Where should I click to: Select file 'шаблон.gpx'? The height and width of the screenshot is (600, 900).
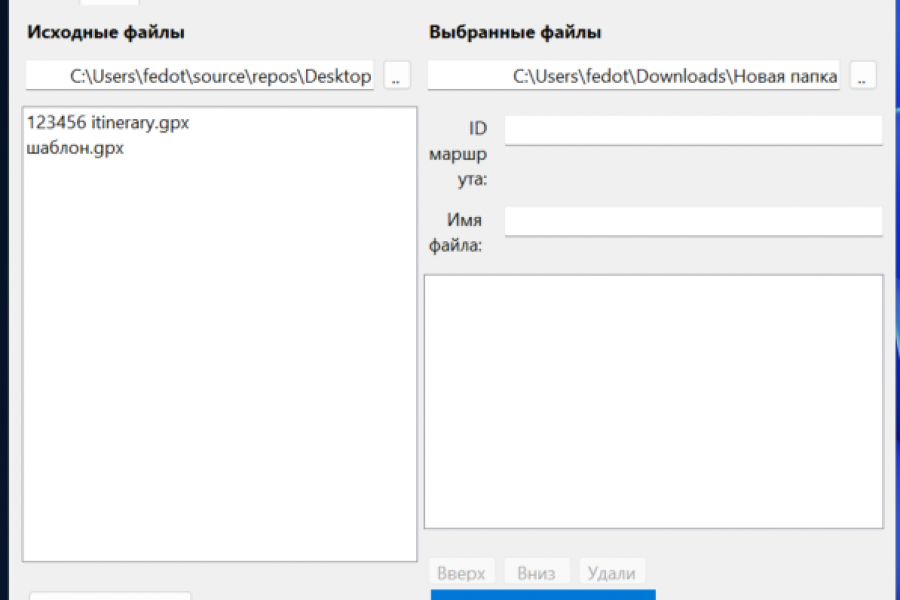[75, 148]
